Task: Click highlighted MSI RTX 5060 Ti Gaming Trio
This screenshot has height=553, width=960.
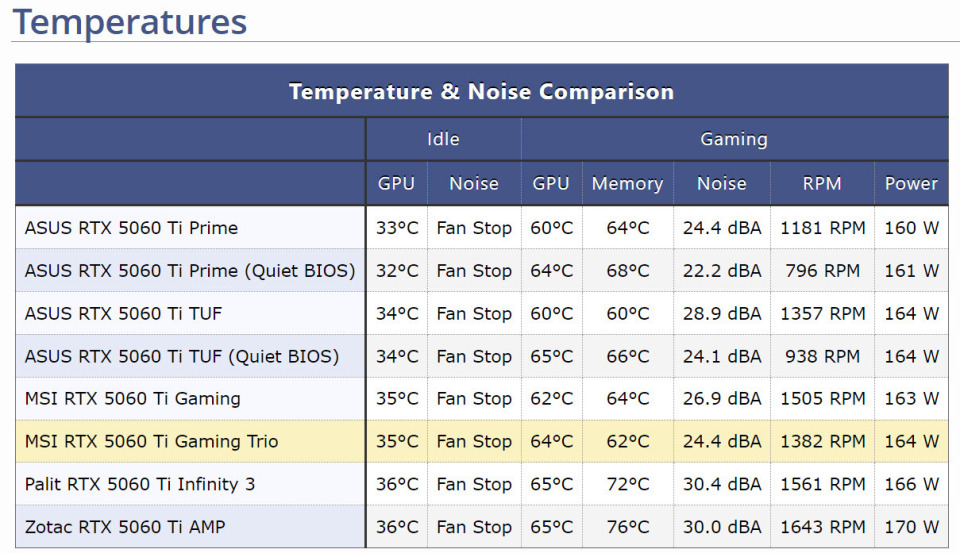Action: coord(151,442)
